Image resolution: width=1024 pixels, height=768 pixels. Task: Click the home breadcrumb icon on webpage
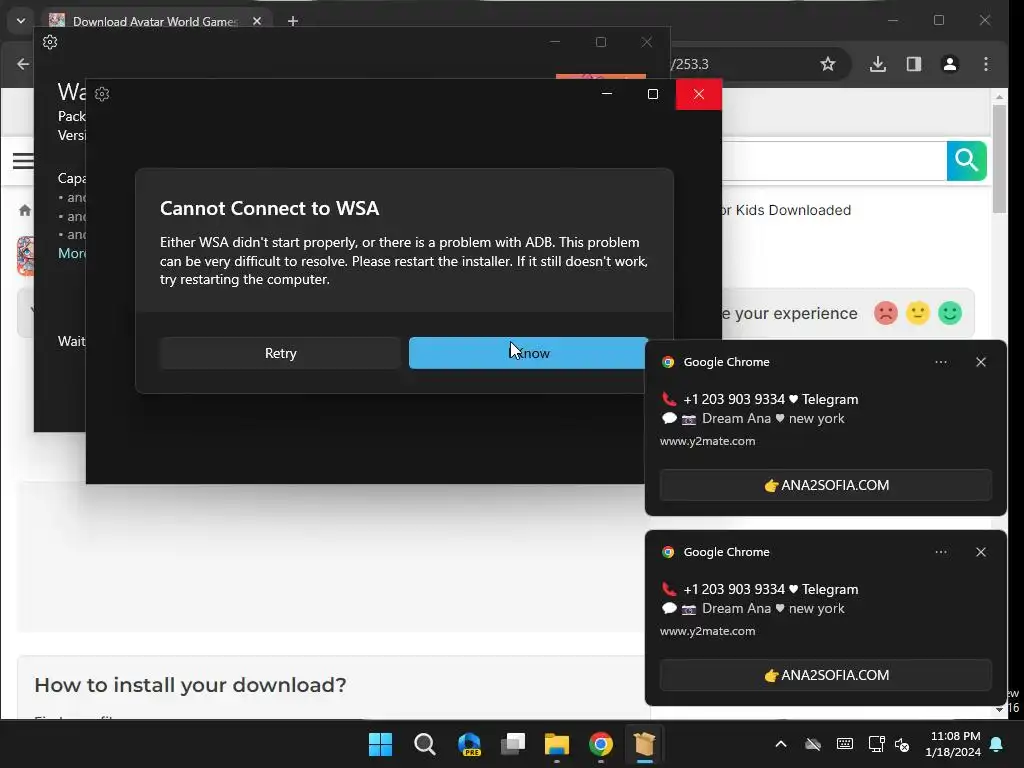25,210
